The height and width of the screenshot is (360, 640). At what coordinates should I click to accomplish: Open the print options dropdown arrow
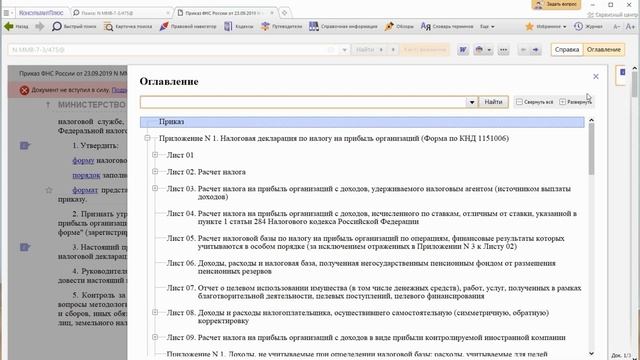[x=489, y=50]
